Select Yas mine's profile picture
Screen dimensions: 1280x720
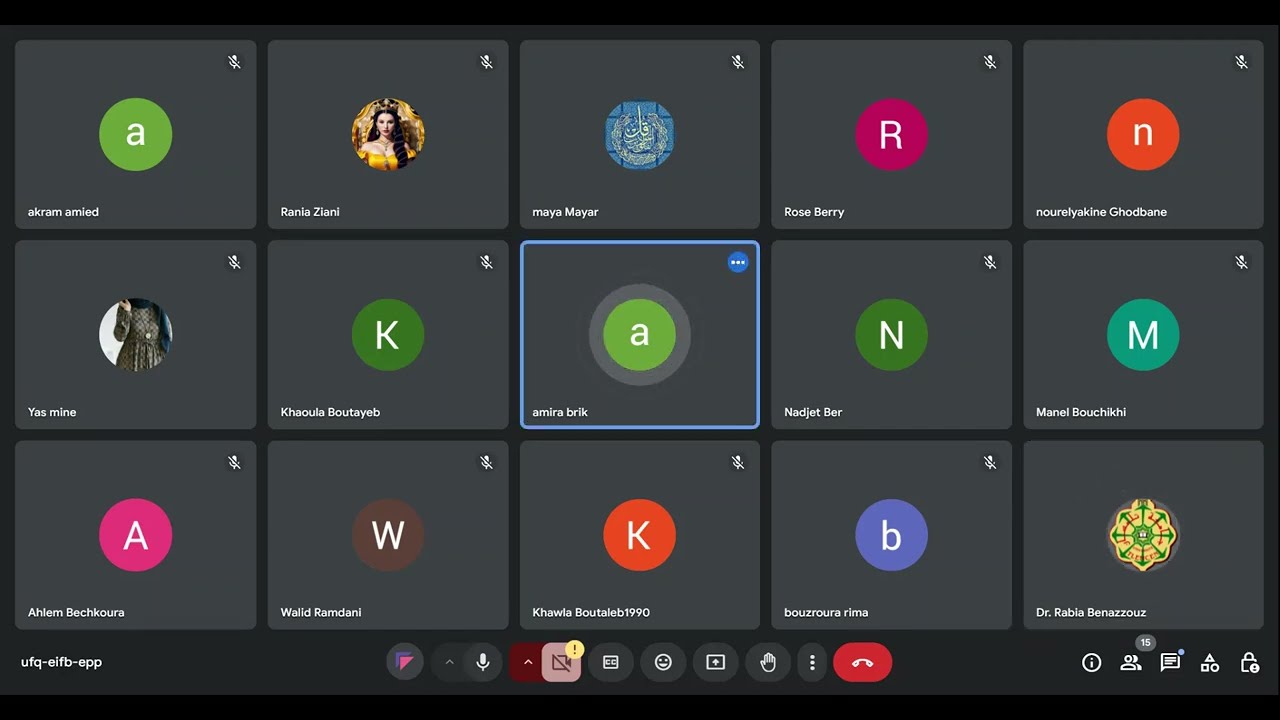click(136, 334)
